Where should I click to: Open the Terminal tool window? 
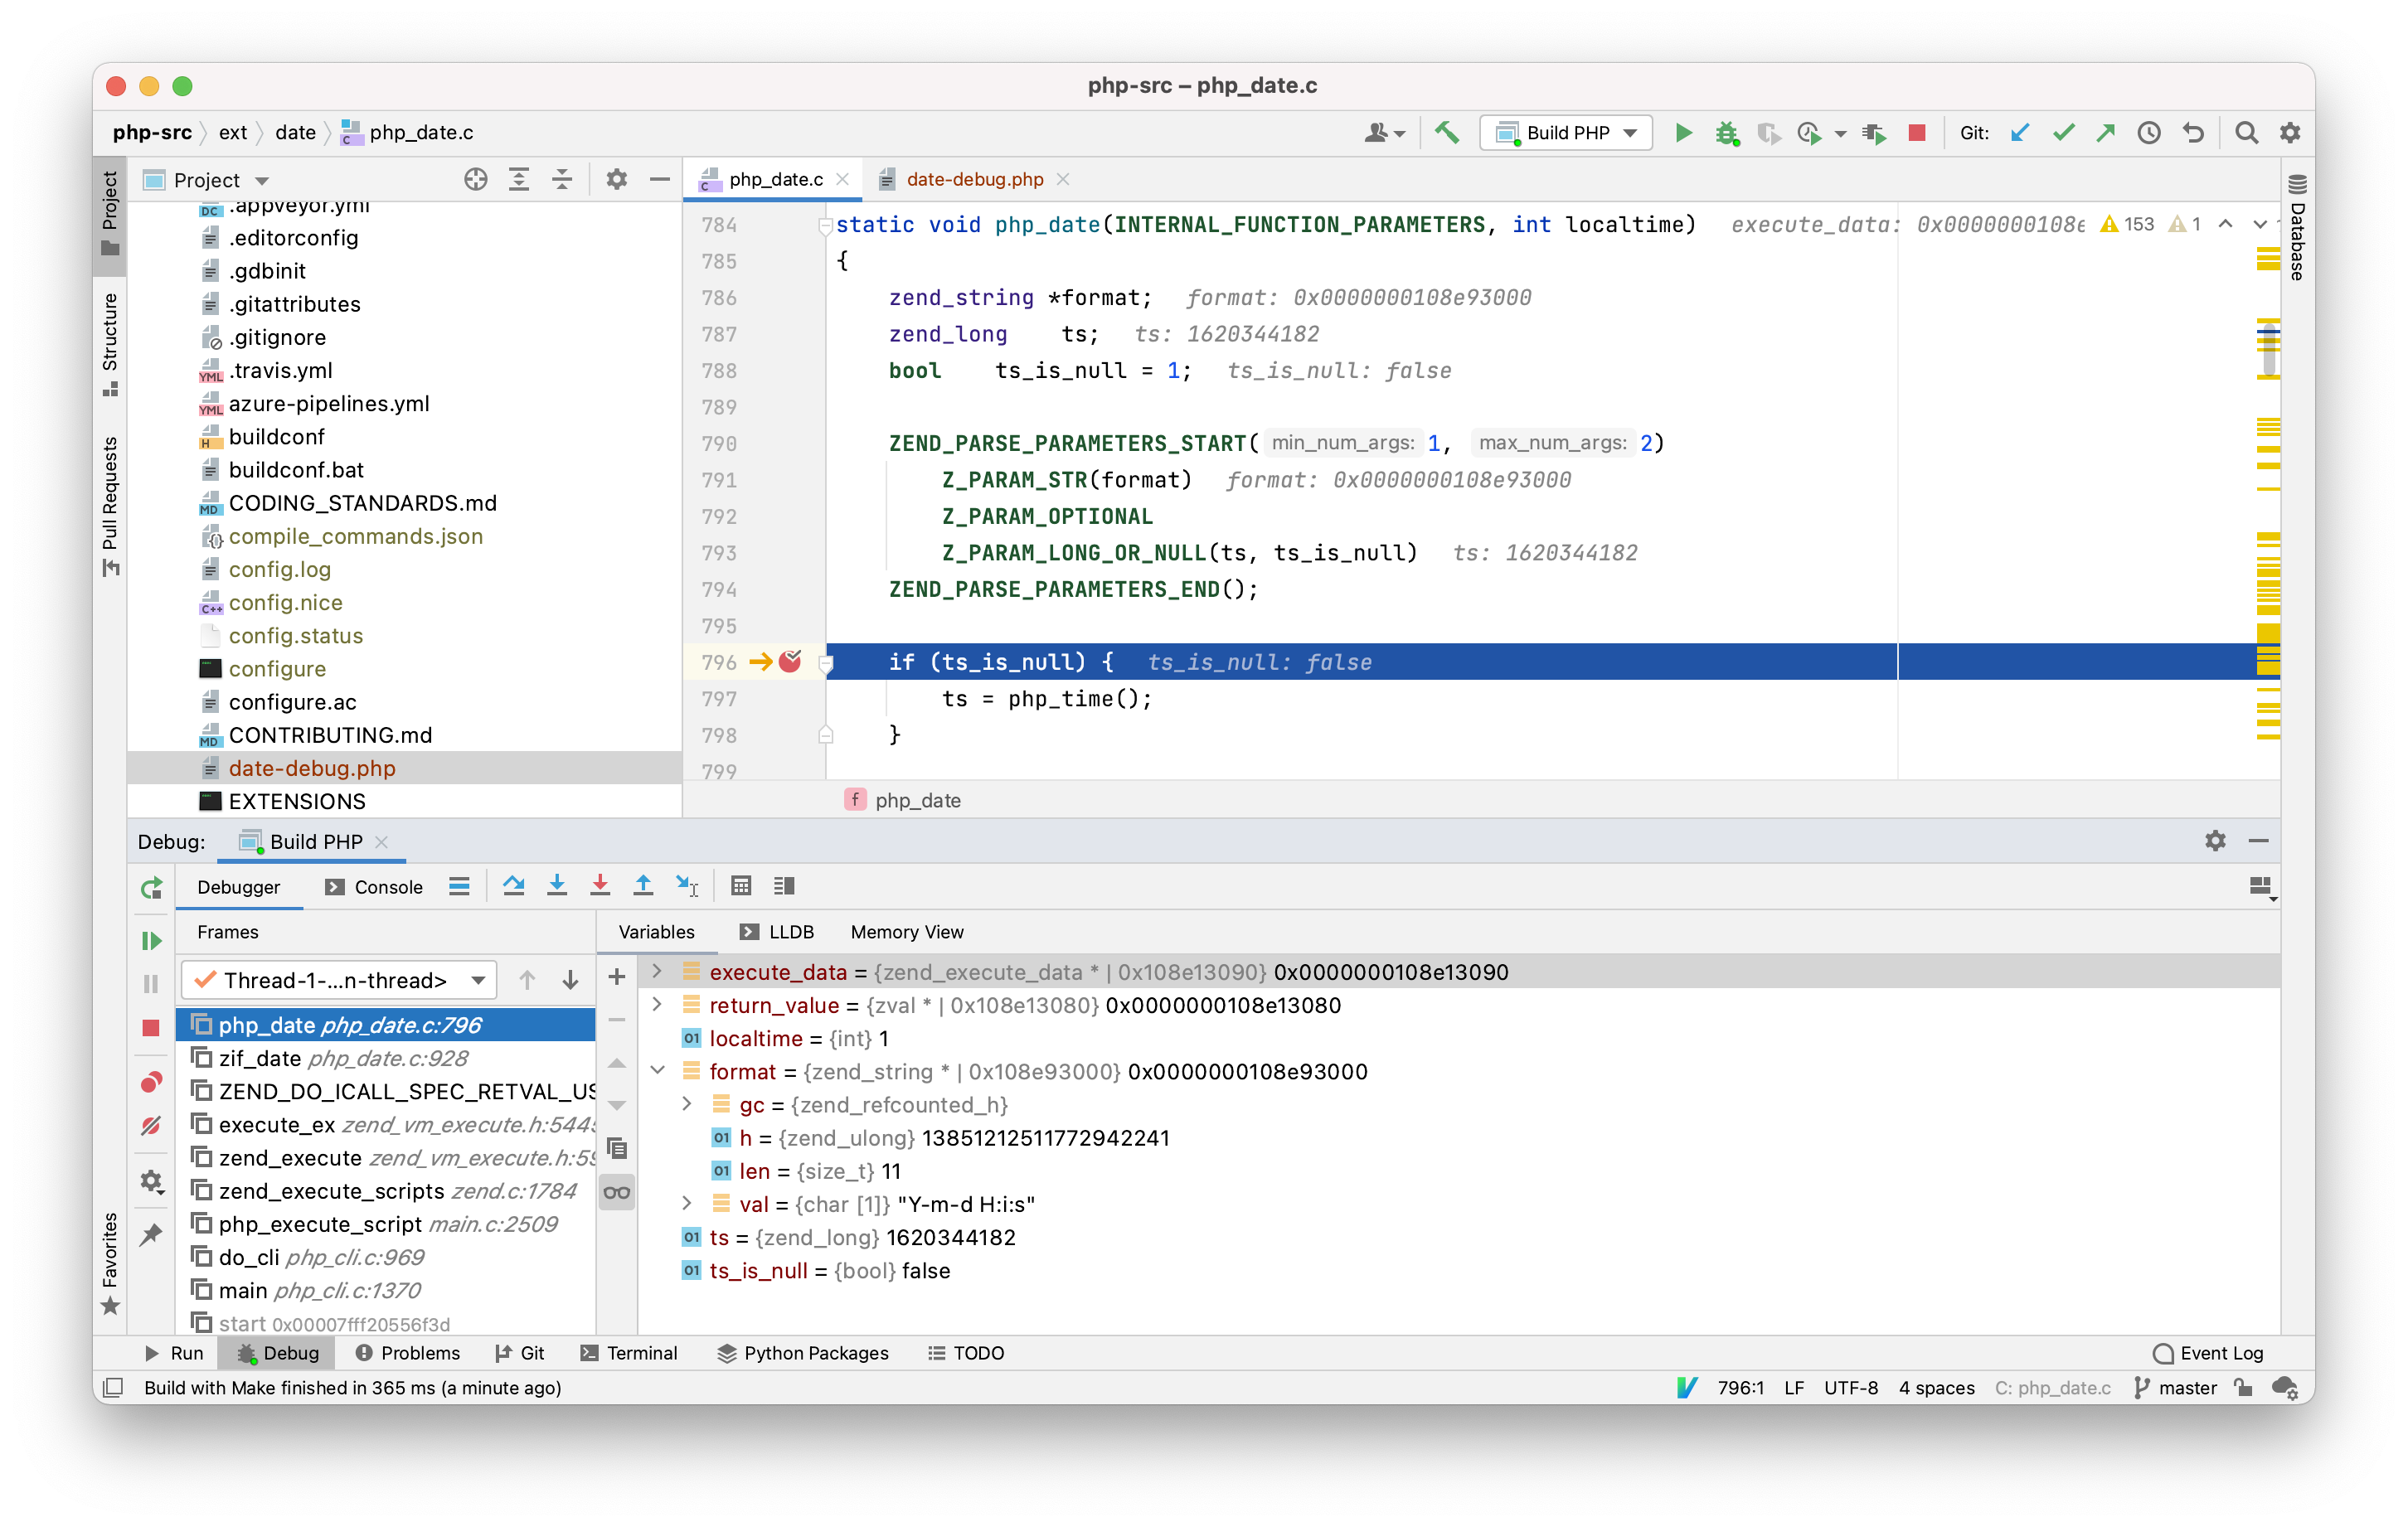coord(629,1352)
